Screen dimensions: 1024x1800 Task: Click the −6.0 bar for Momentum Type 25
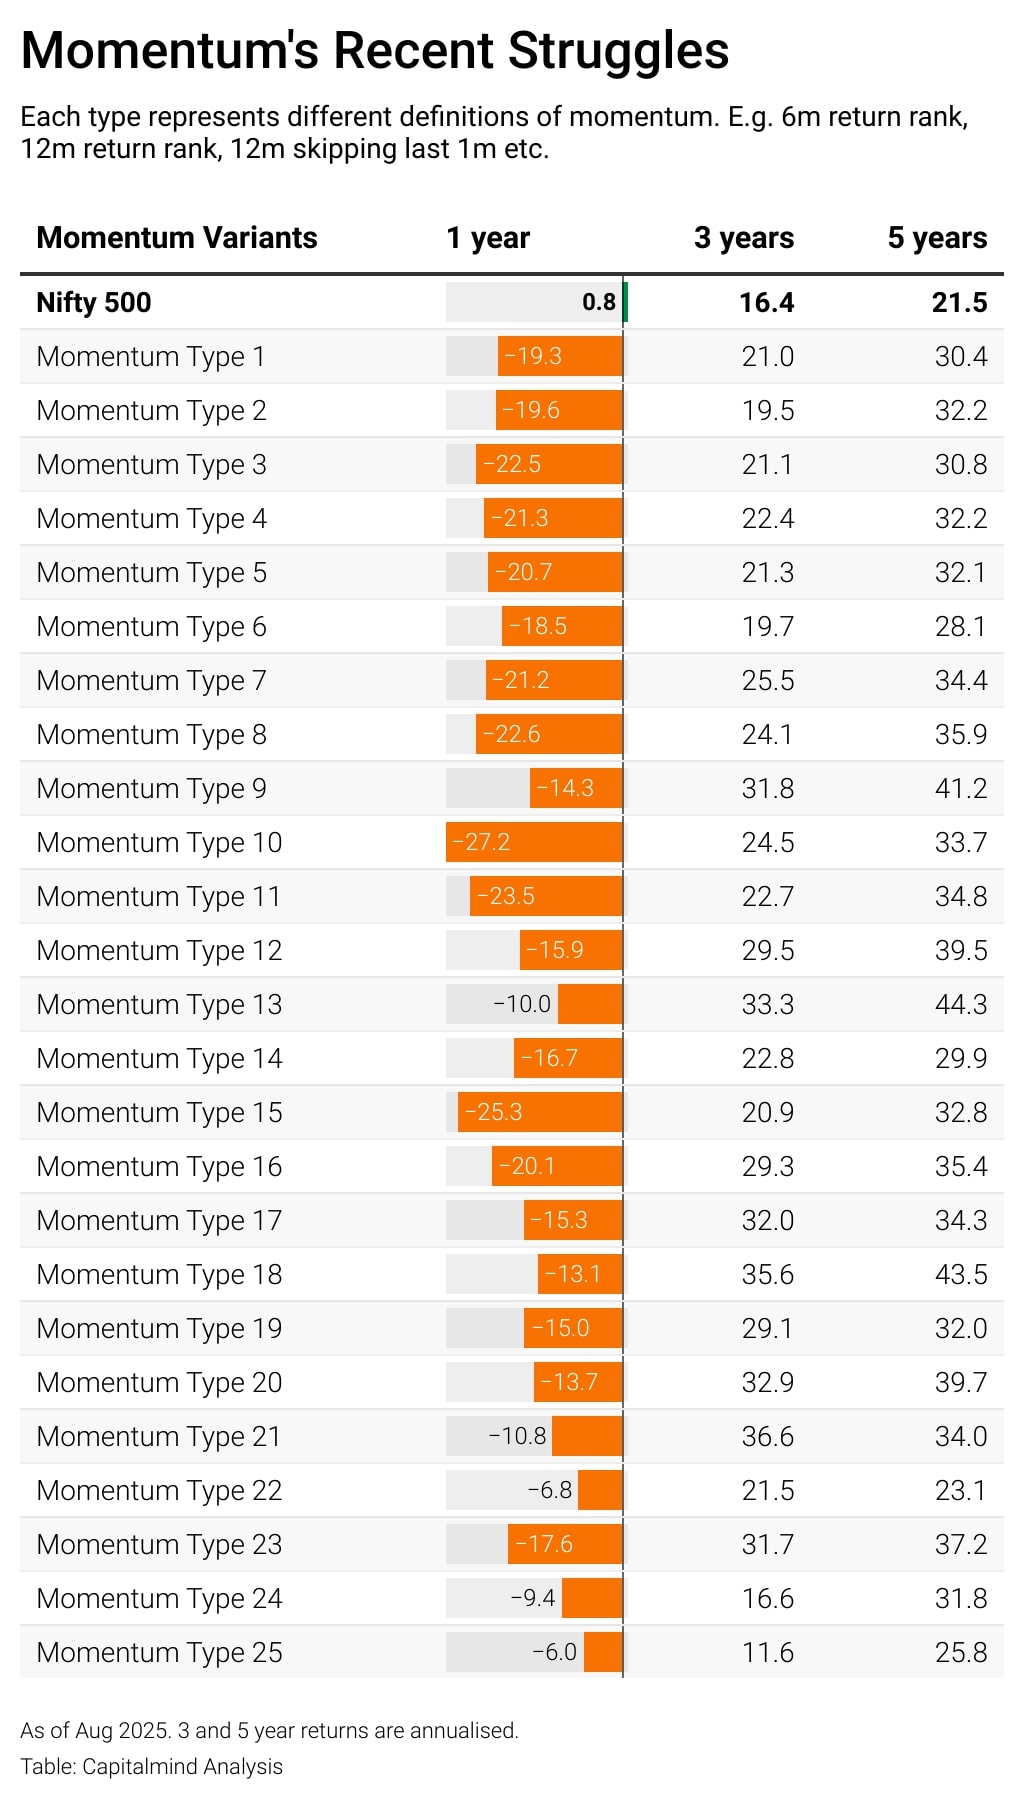(603, 1652)
